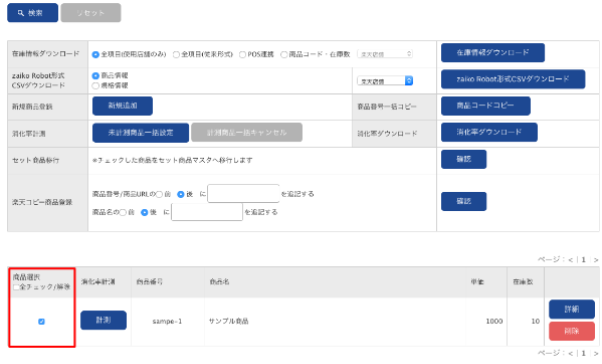Screen dimensions: 602x364
Task: Click the 計測 button for sampe-1
Action: click(103, 320)
